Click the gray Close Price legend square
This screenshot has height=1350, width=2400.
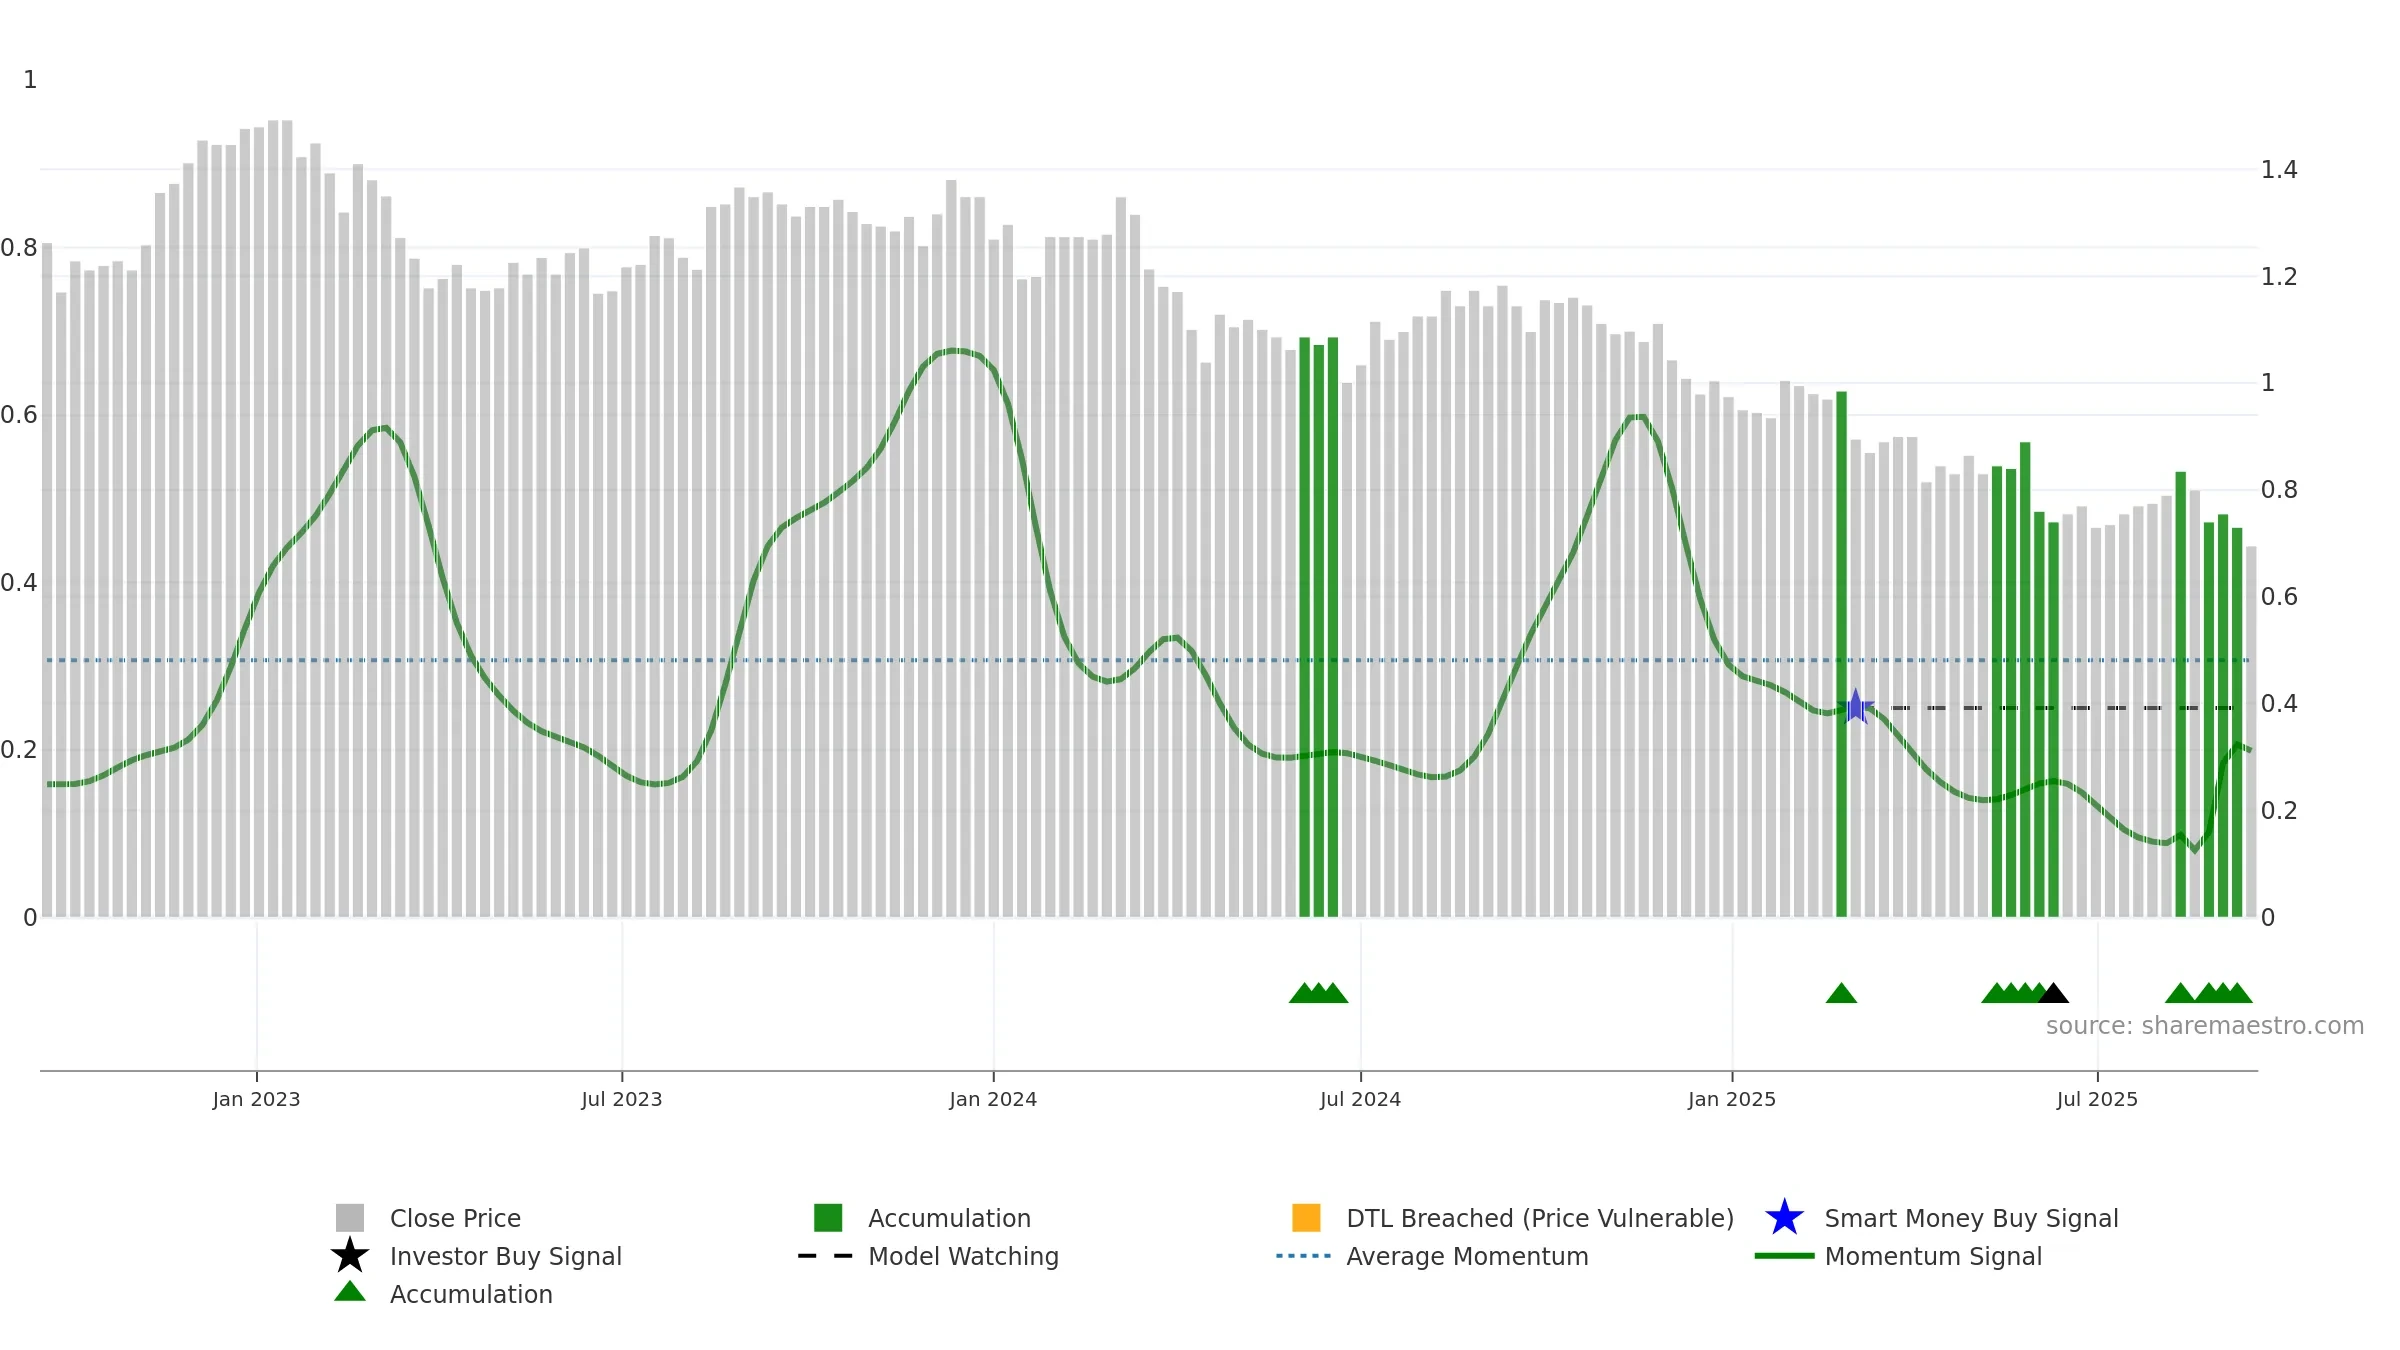(350, 1218)
